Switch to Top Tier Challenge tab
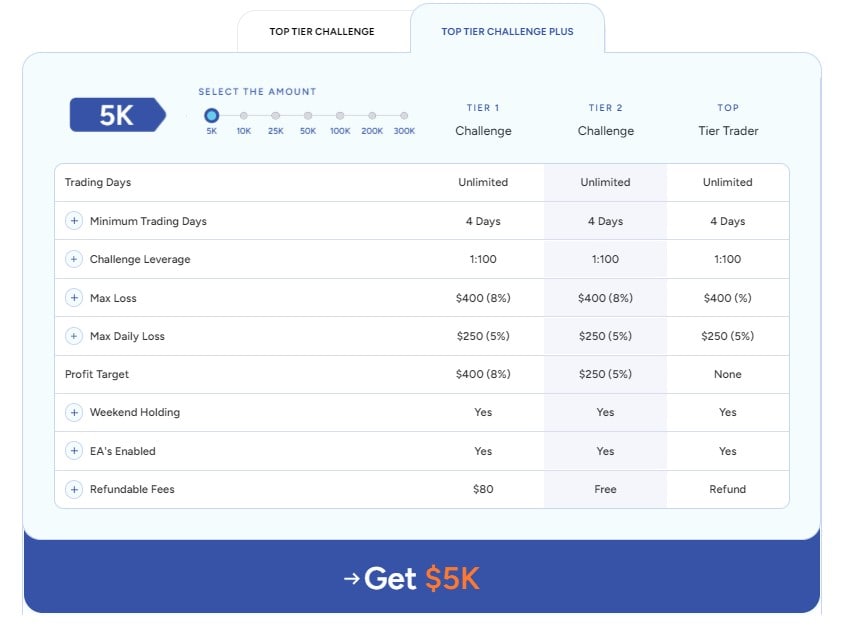Screen dimensions: 856x628 point(322,32)
